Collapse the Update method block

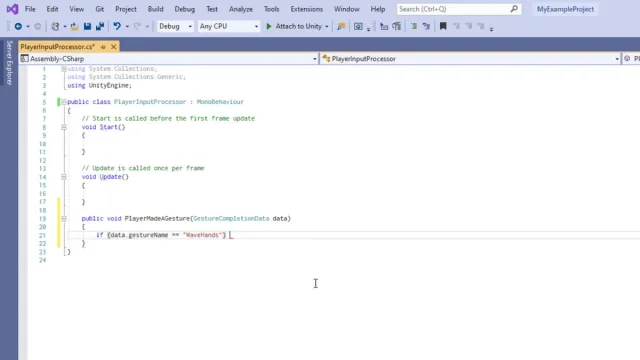click(x=64, y=177)
